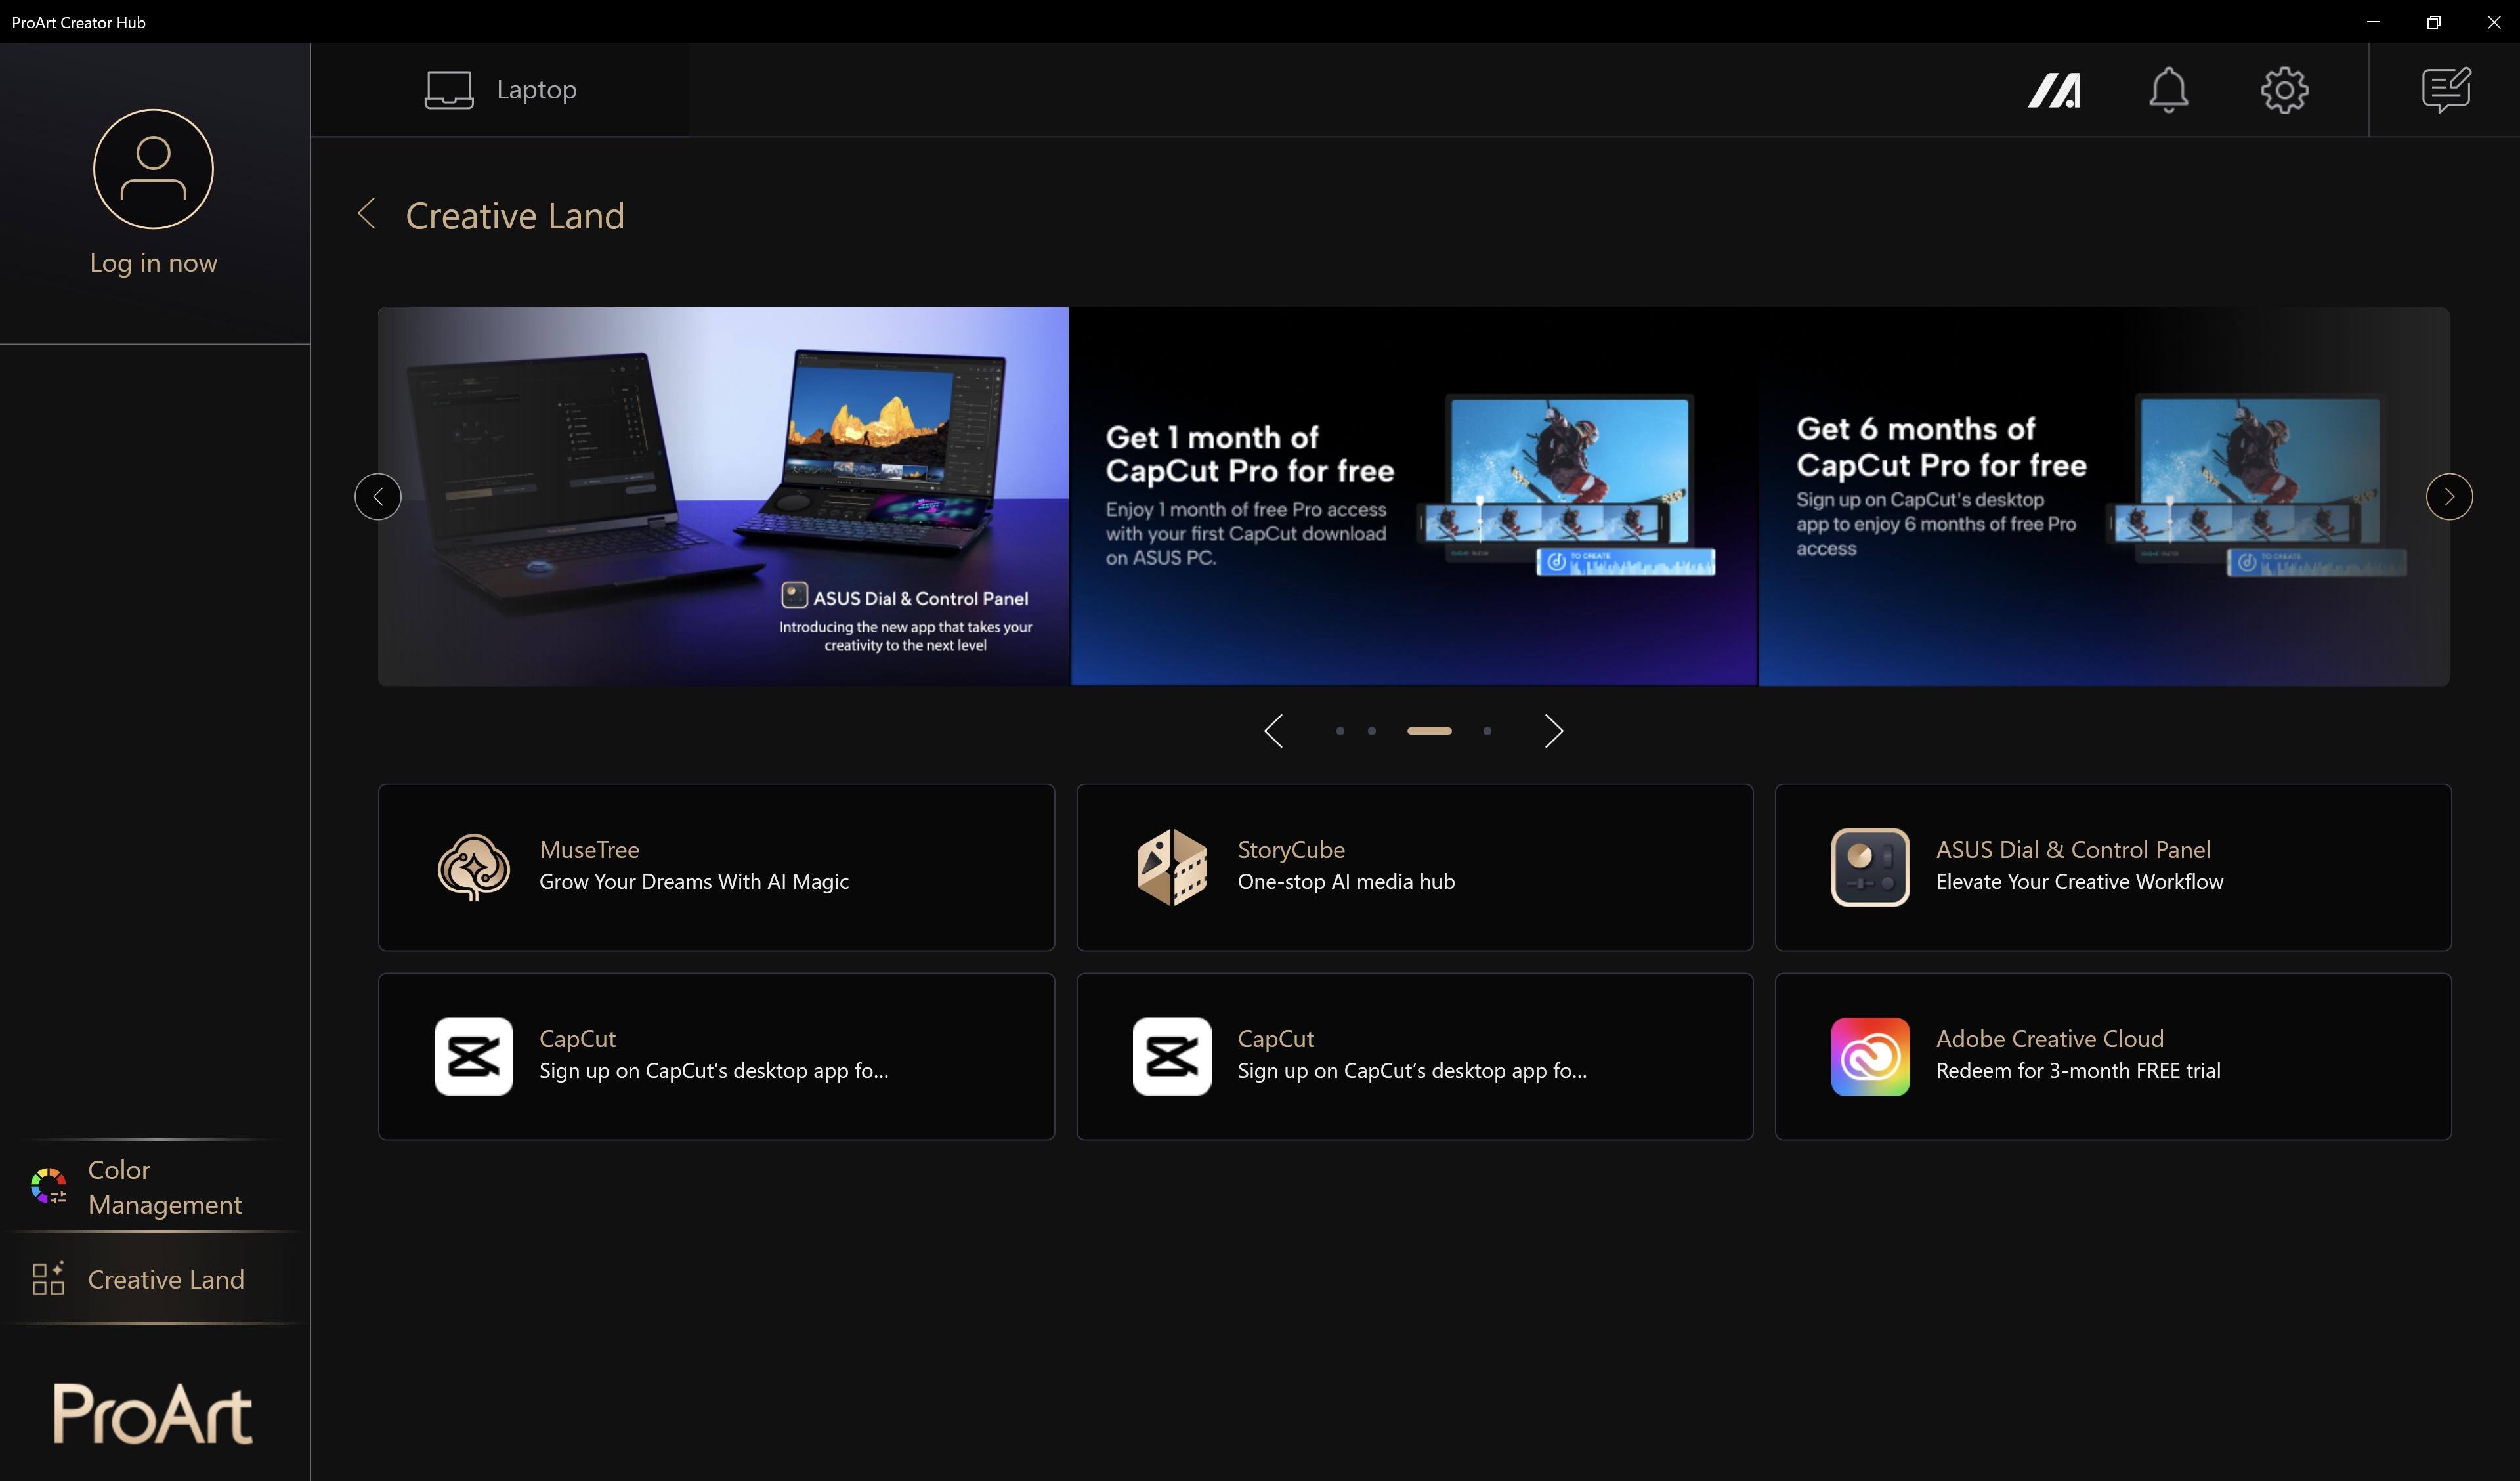The height and width of the screenshot is (1481, 2520).
Task: Go back using Creative Land back chevron
Action: pos(367,214)
